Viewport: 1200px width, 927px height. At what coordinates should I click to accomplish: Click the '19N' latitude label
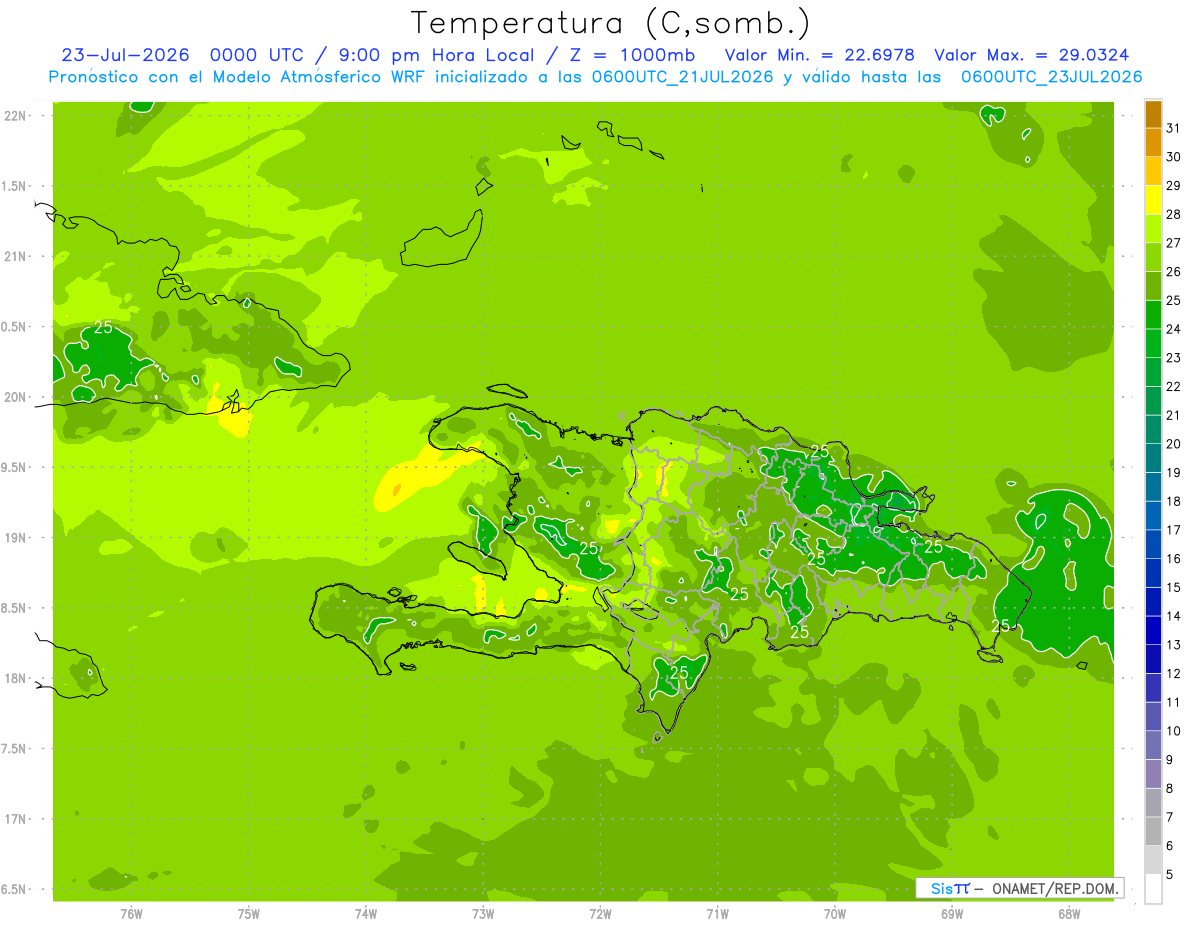tap(16, 538)
